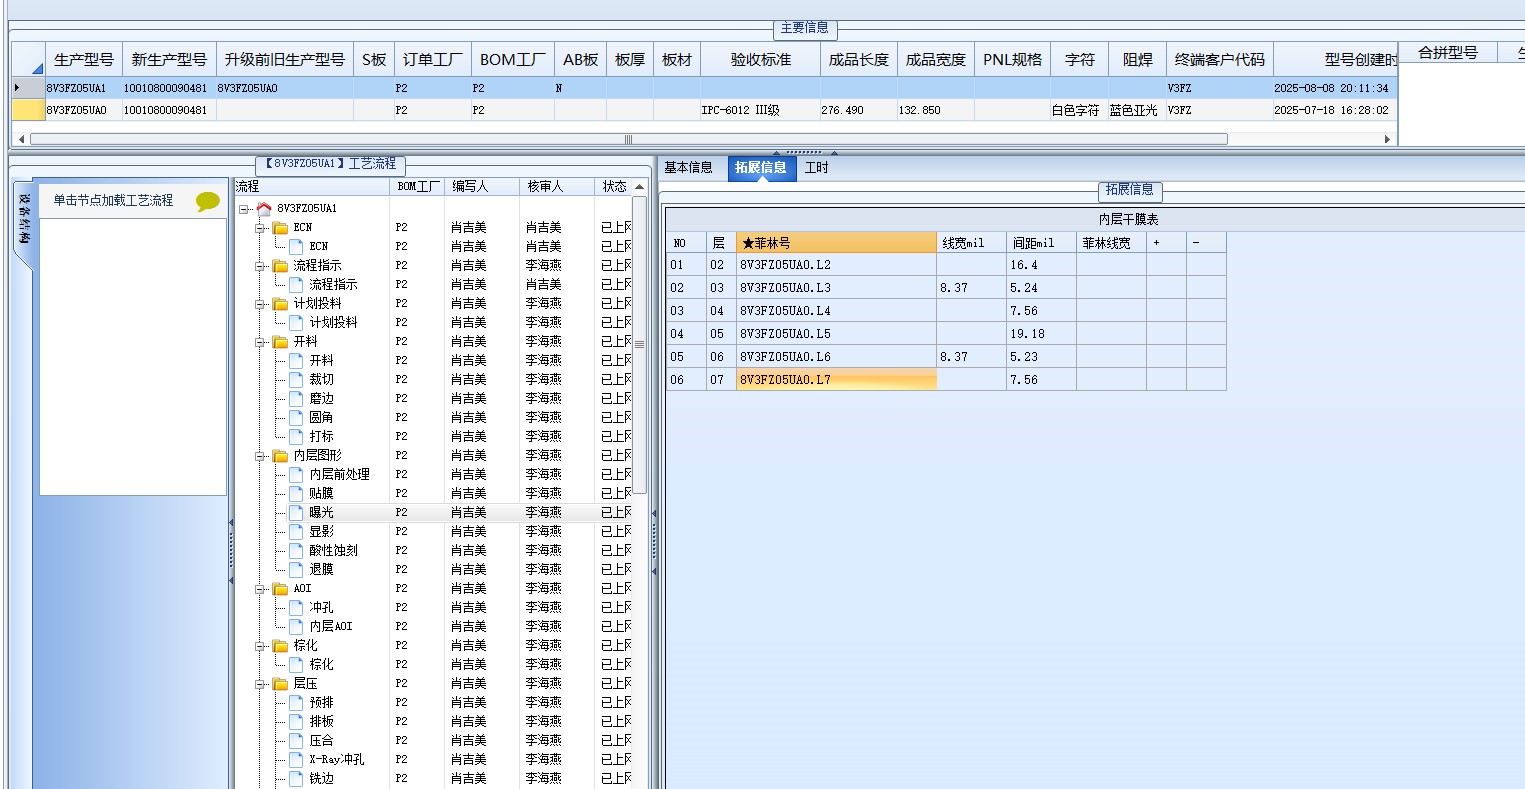Click the document icon beside 退膜

tap(296, 569)
